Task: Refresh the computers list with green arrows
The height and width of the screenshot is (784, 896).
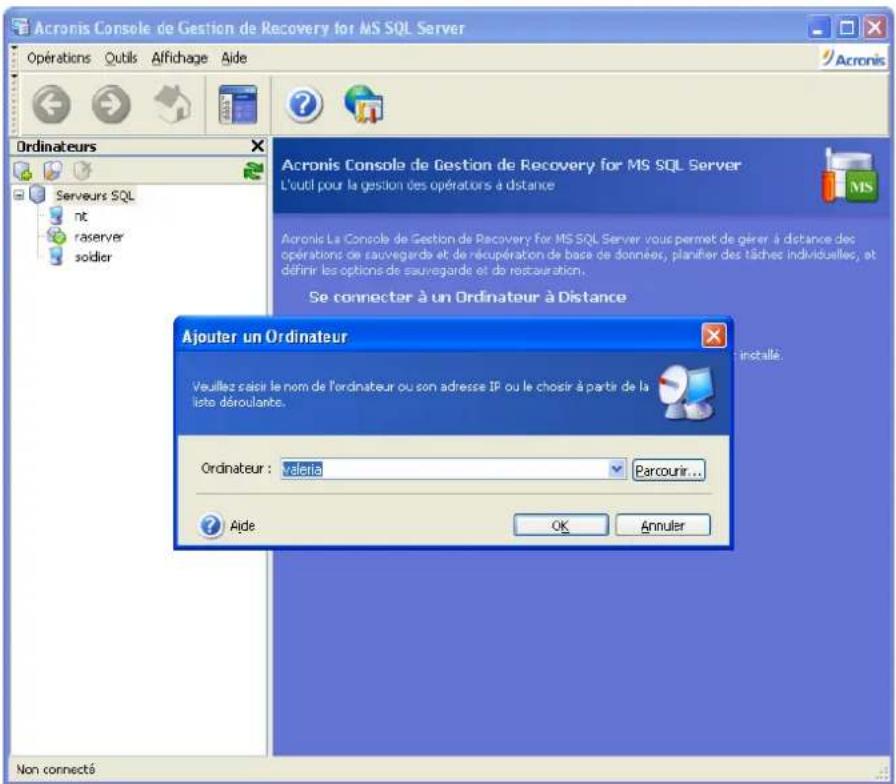Action: point(253,170)
